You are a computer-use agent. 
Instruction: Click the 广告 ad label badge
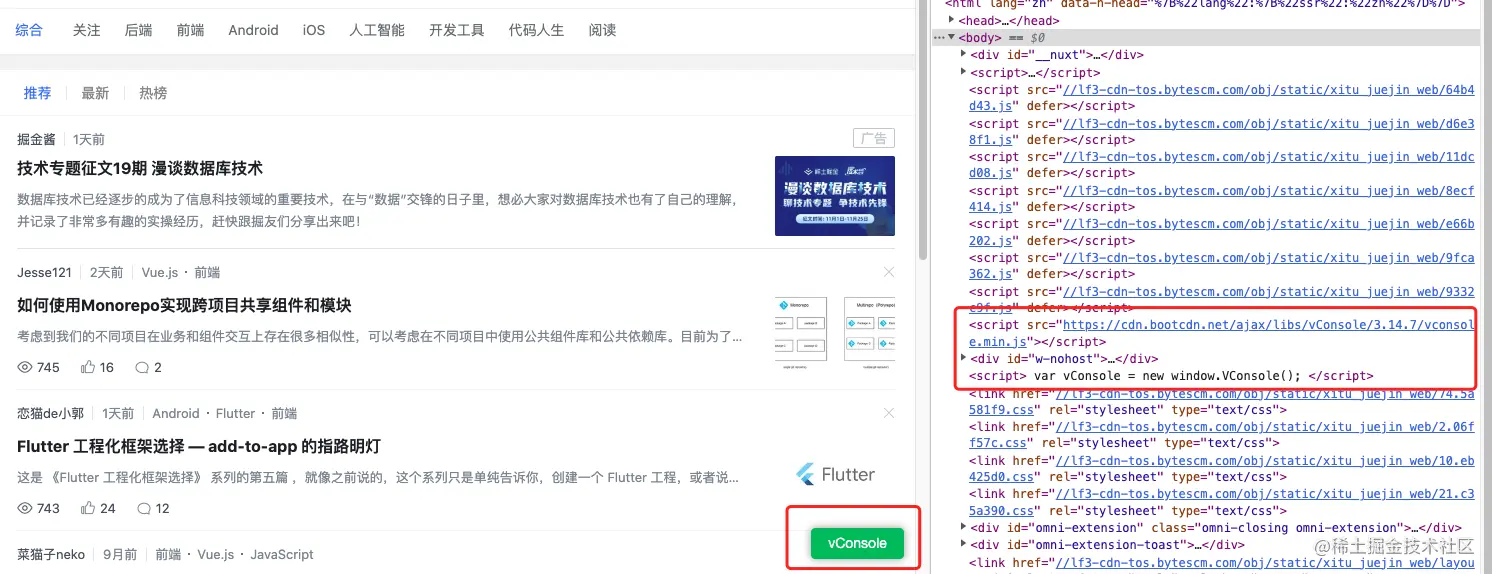pos(874,139)
